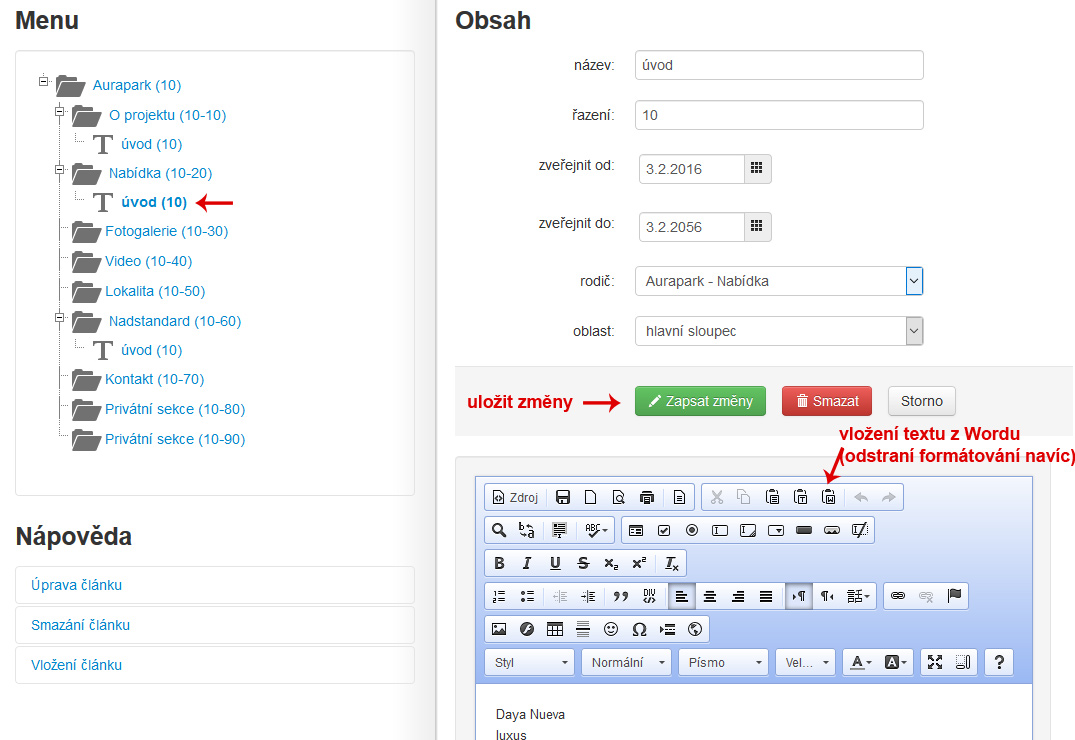Click the Paste from Word icon

[x=829, y=497]
